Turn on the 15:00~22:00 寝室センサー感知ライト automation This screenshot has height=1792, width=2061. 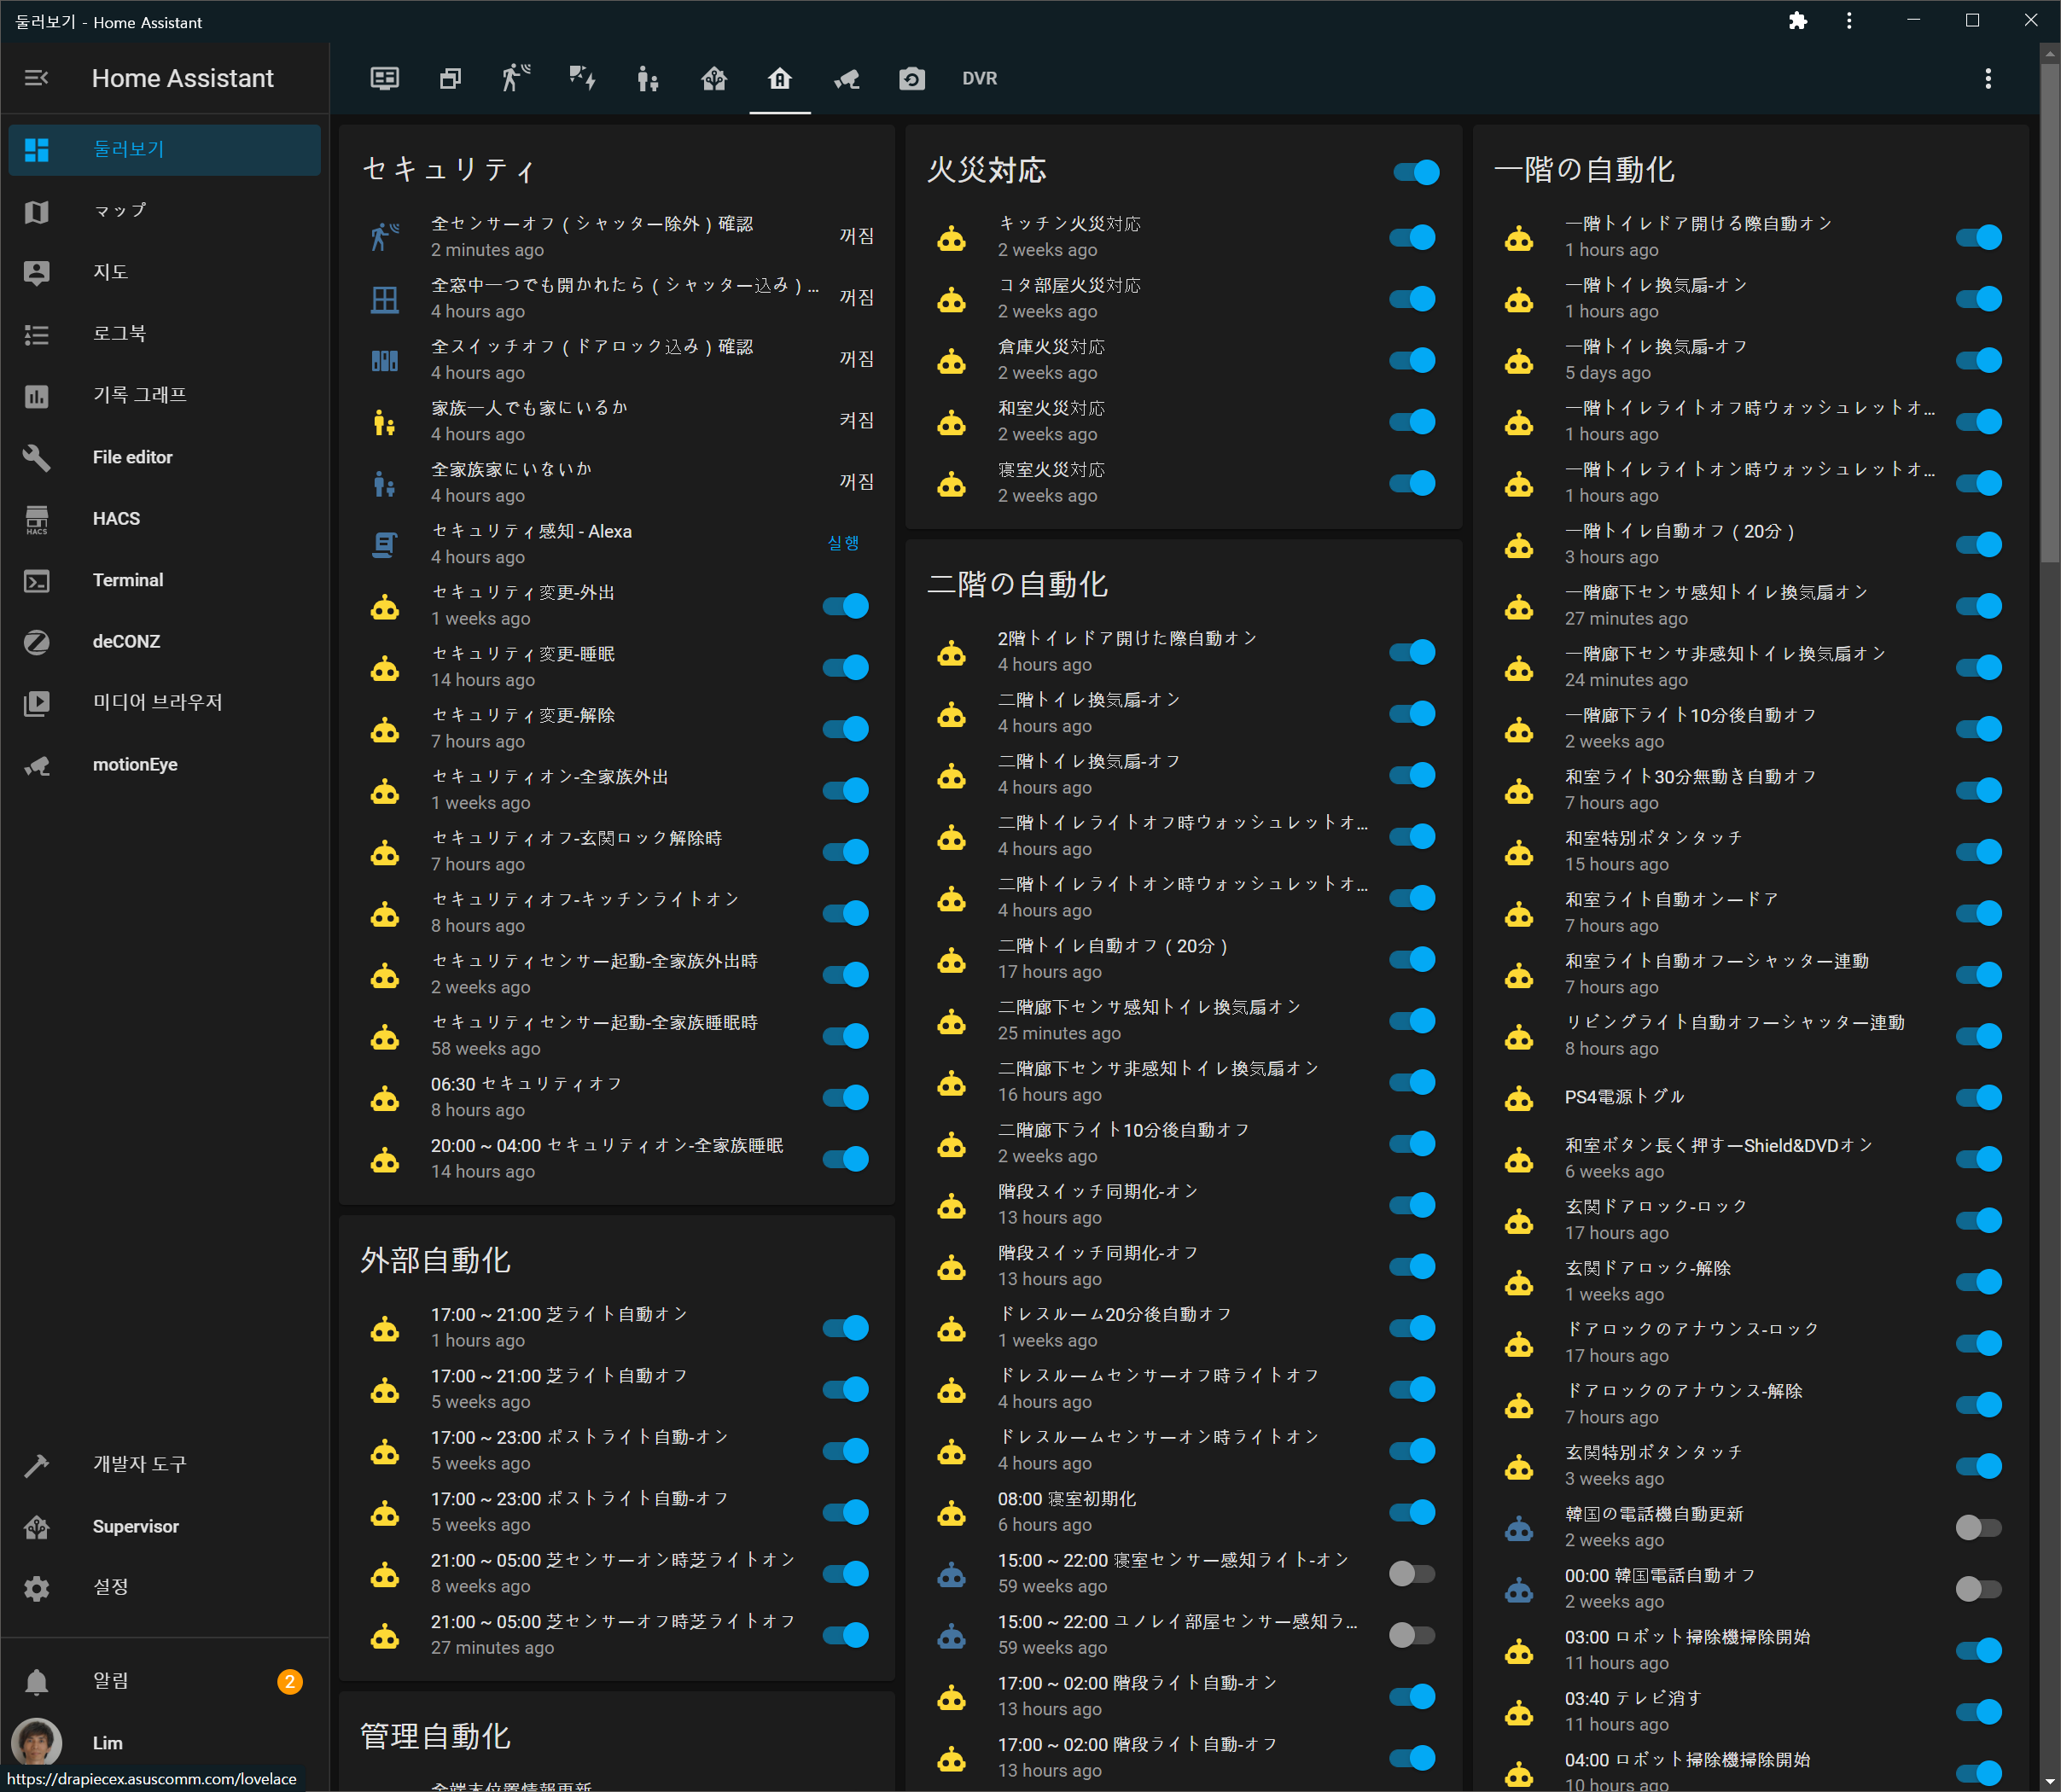(1411, 1573)
